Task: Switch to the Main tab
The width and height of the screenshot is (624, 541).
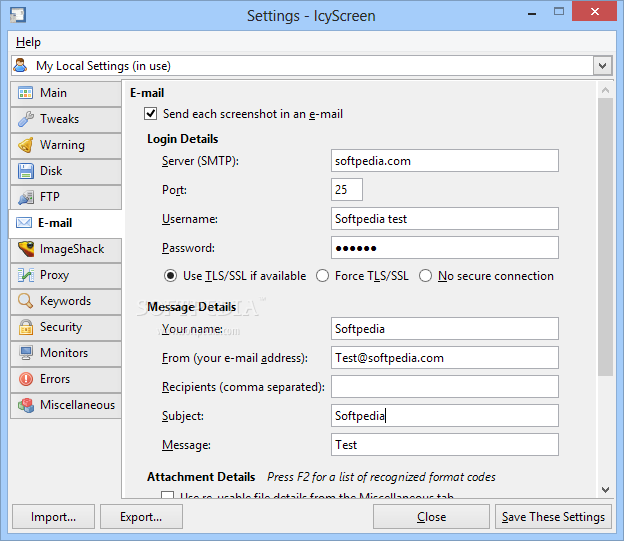Action: [x=66, y=93]
